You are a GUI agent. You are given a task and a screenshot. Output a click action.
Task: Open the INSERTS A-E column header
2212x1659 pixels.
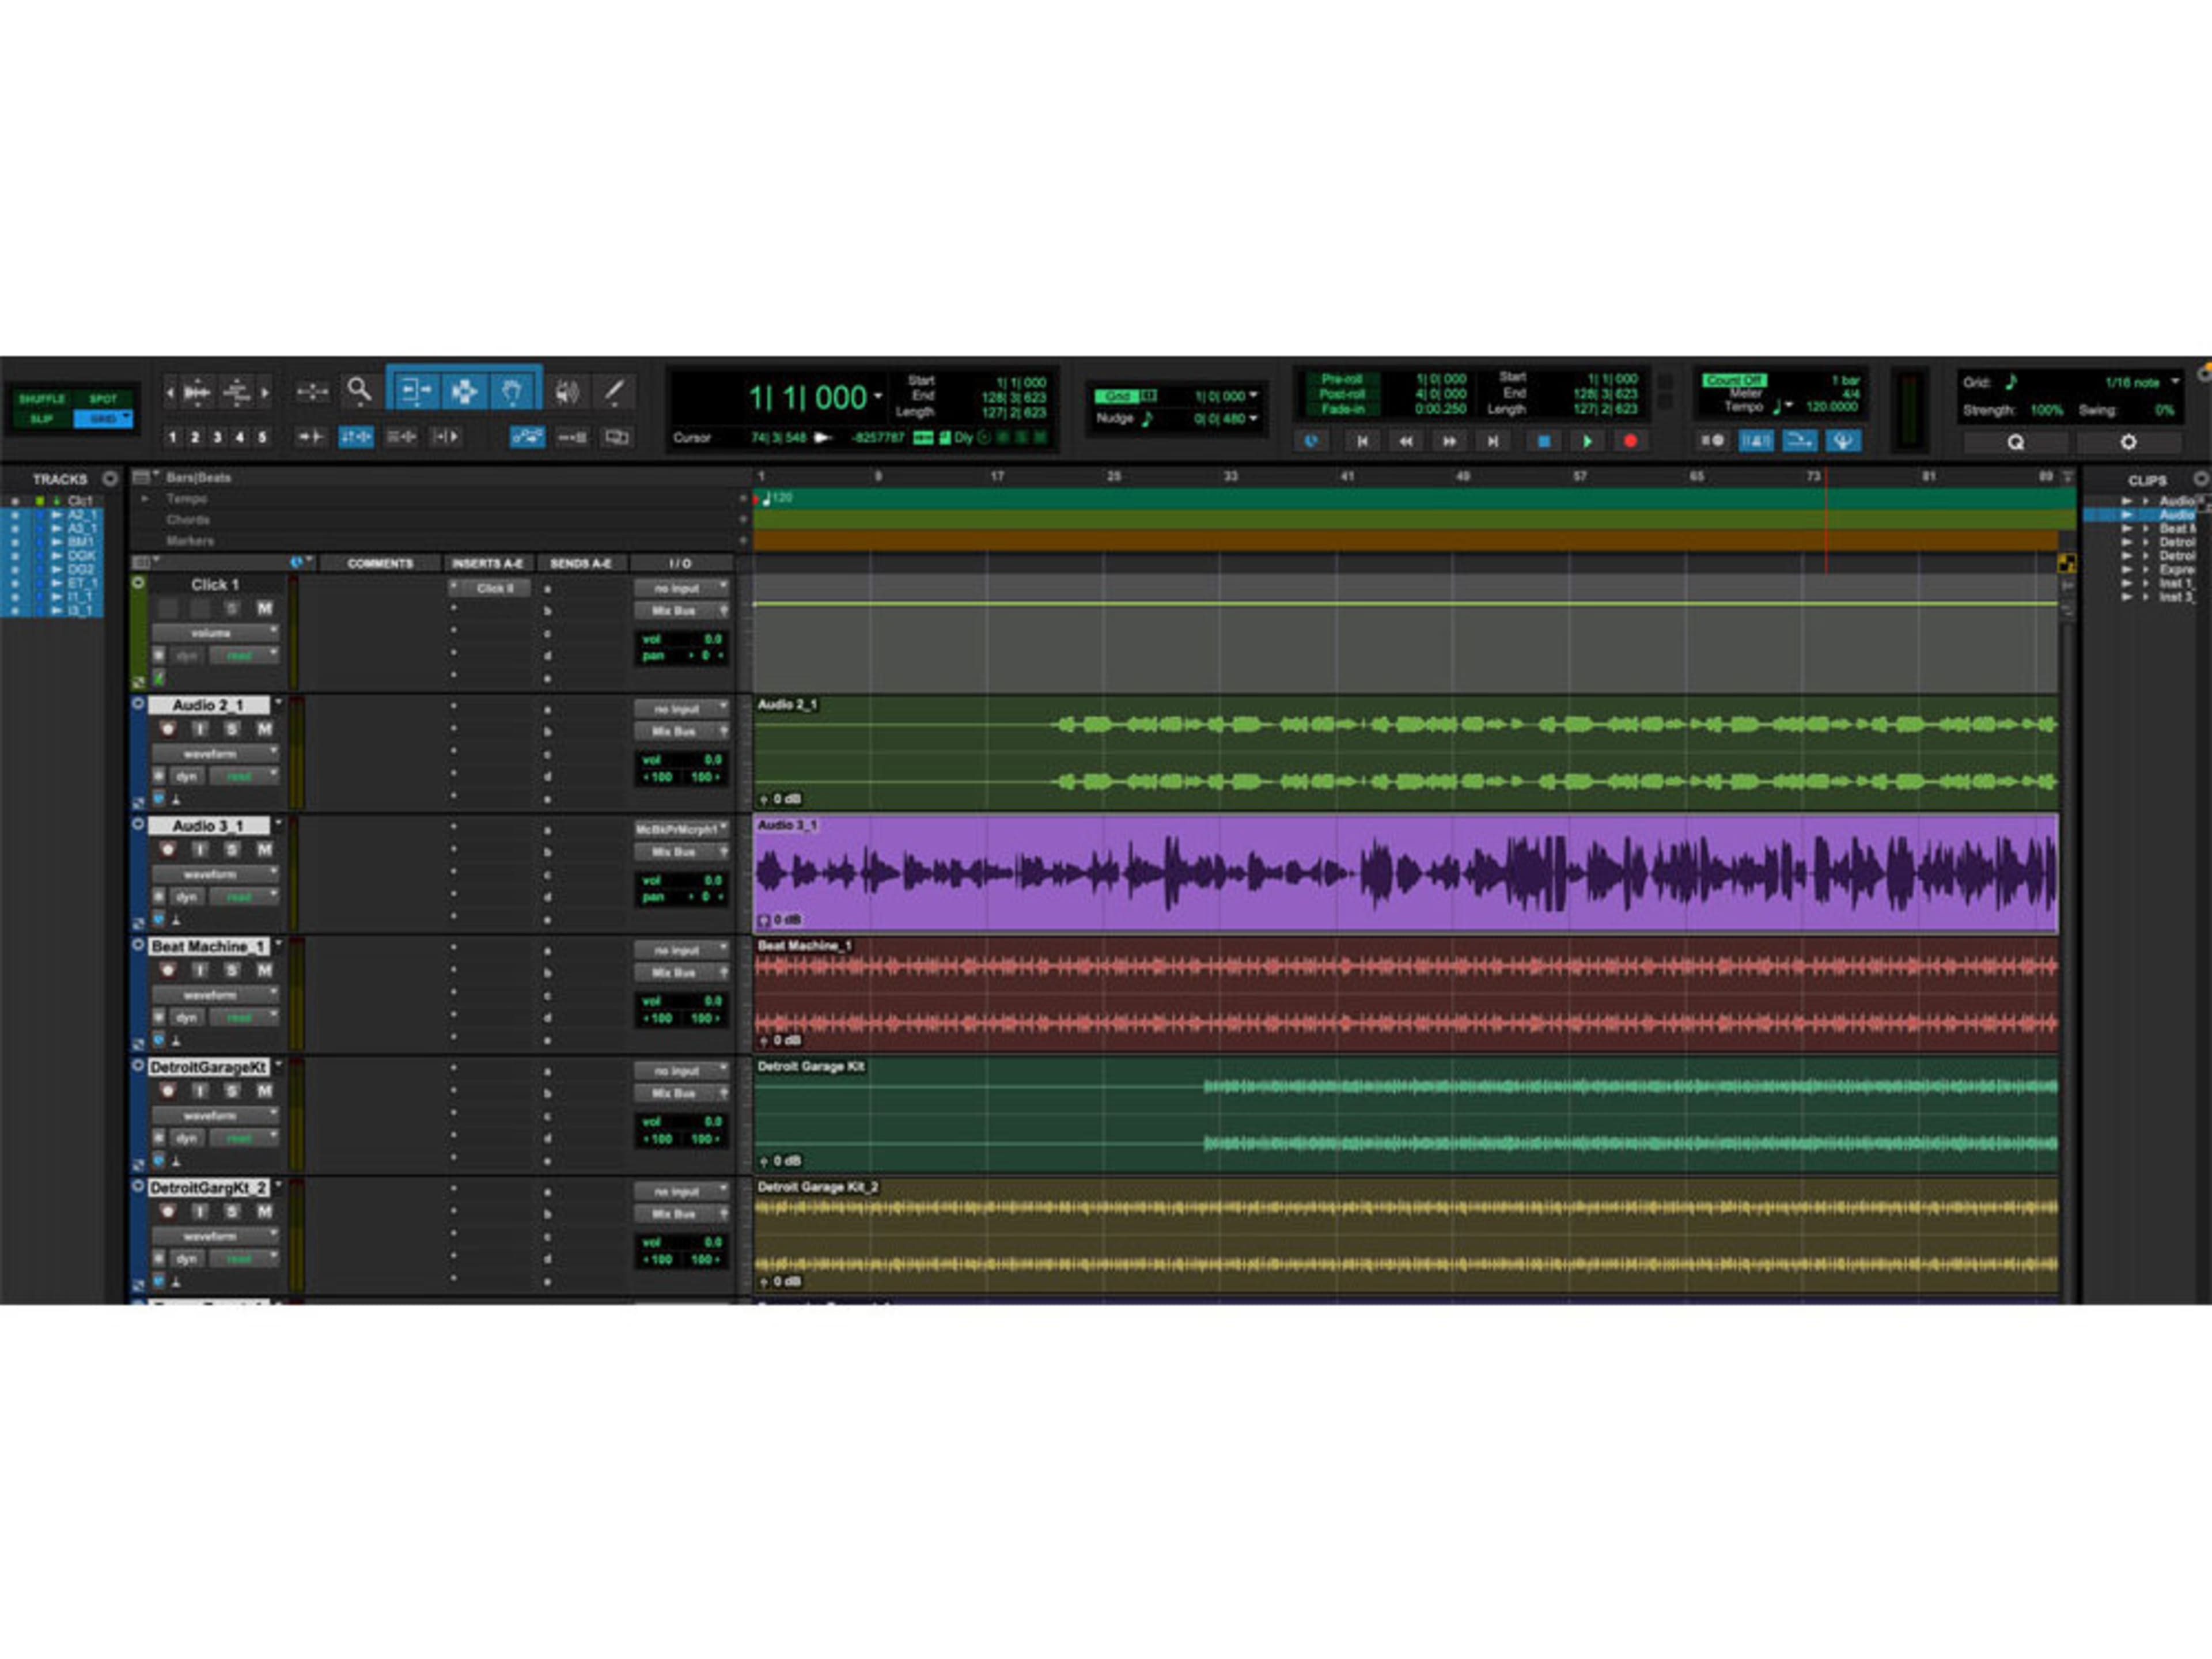(x=487, y=563)
